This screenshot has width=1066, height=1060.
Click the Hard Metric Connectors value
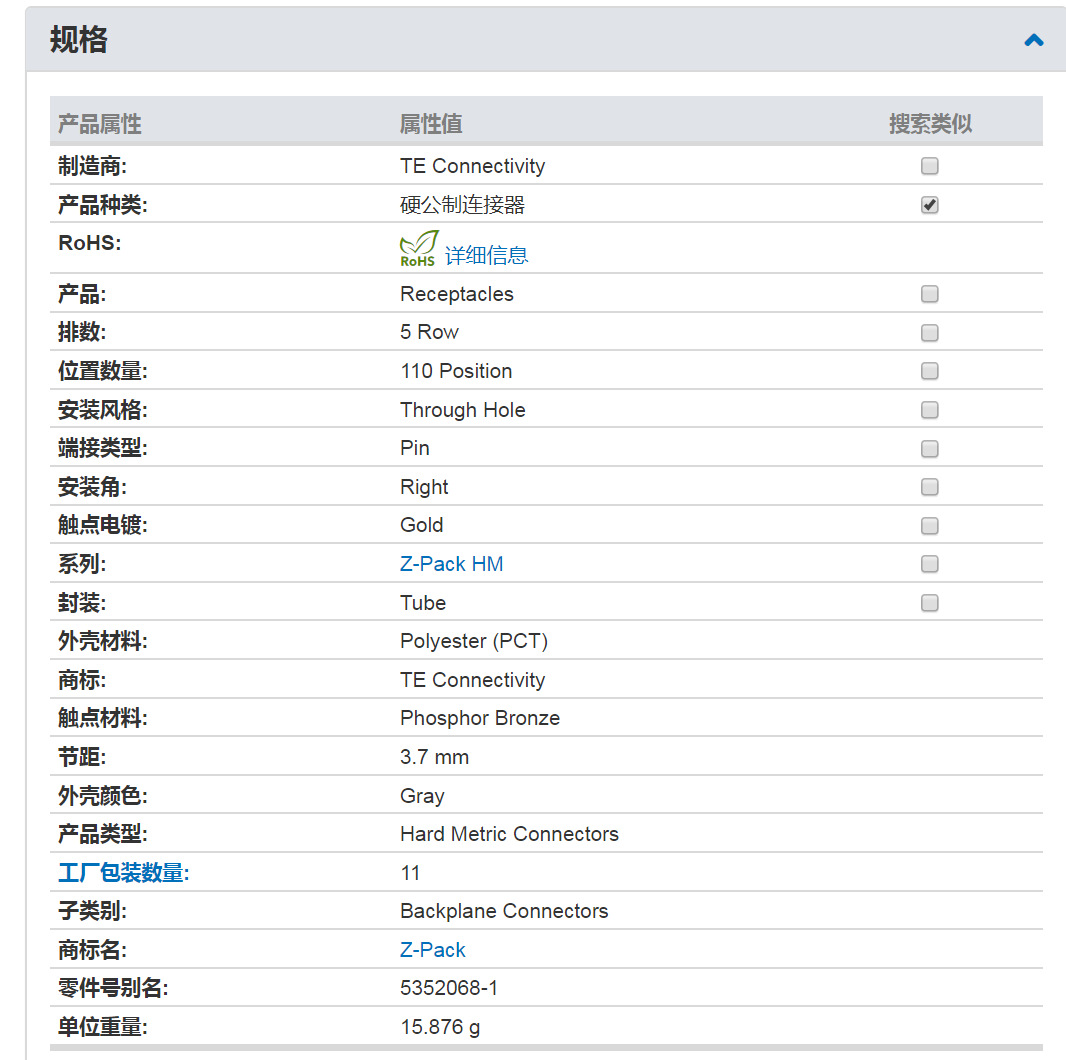point(509,834)
